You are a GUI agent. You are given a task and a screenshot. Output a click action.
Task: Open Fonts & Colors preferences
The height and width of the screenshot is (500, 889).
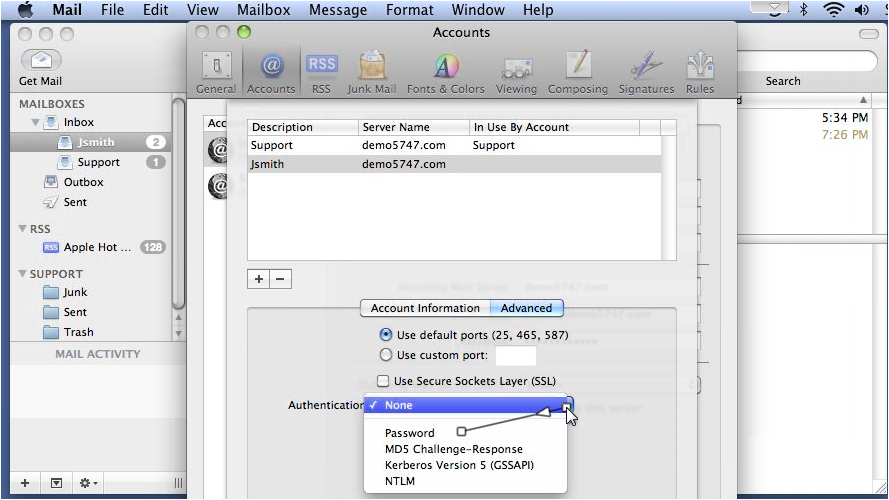pyautogui.click(x=446, y=72)
